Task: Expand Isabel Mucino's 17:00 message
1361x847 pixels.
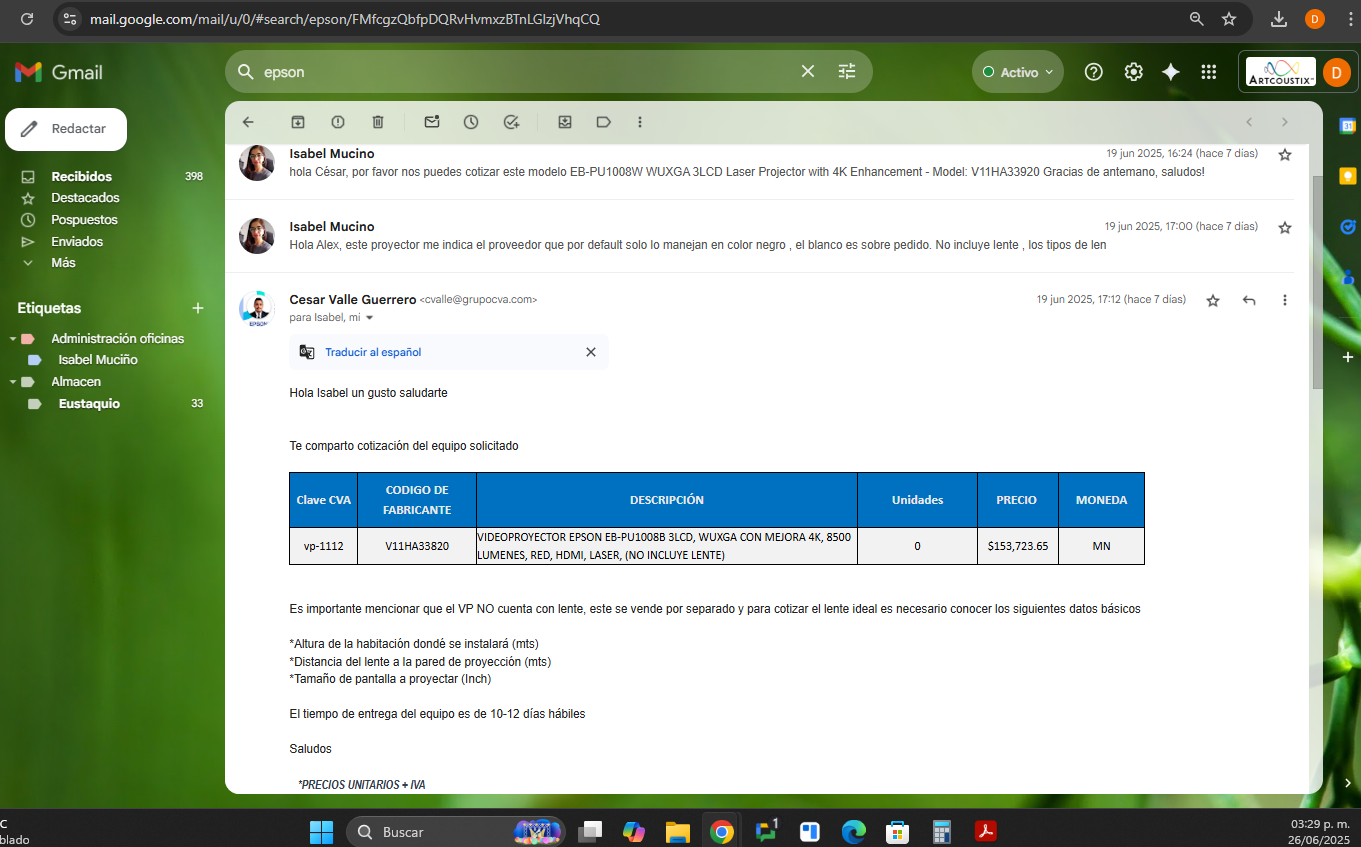Action: tap(760, 236)
